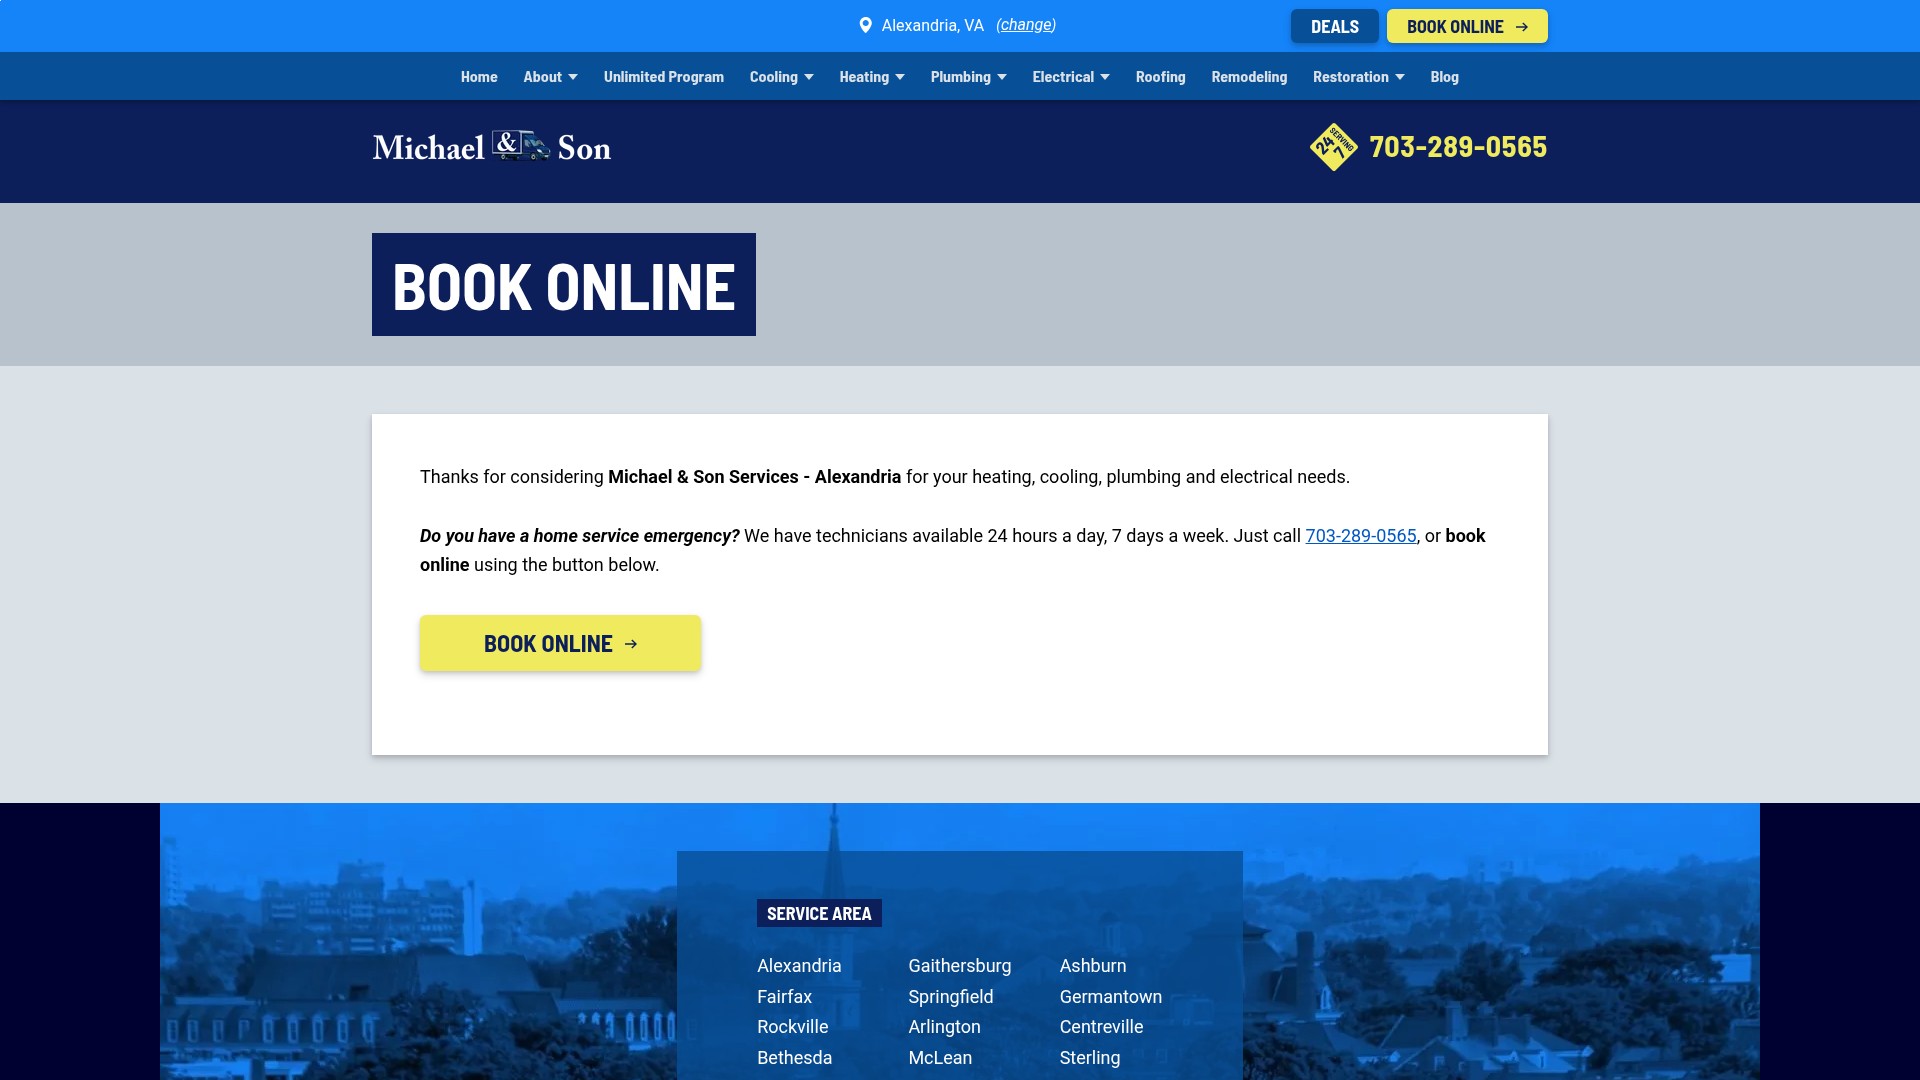This screenshot has height=1080, width=1920.
Task: Call the 703-289-0565 header phone number
Action: coord(1458,147)
